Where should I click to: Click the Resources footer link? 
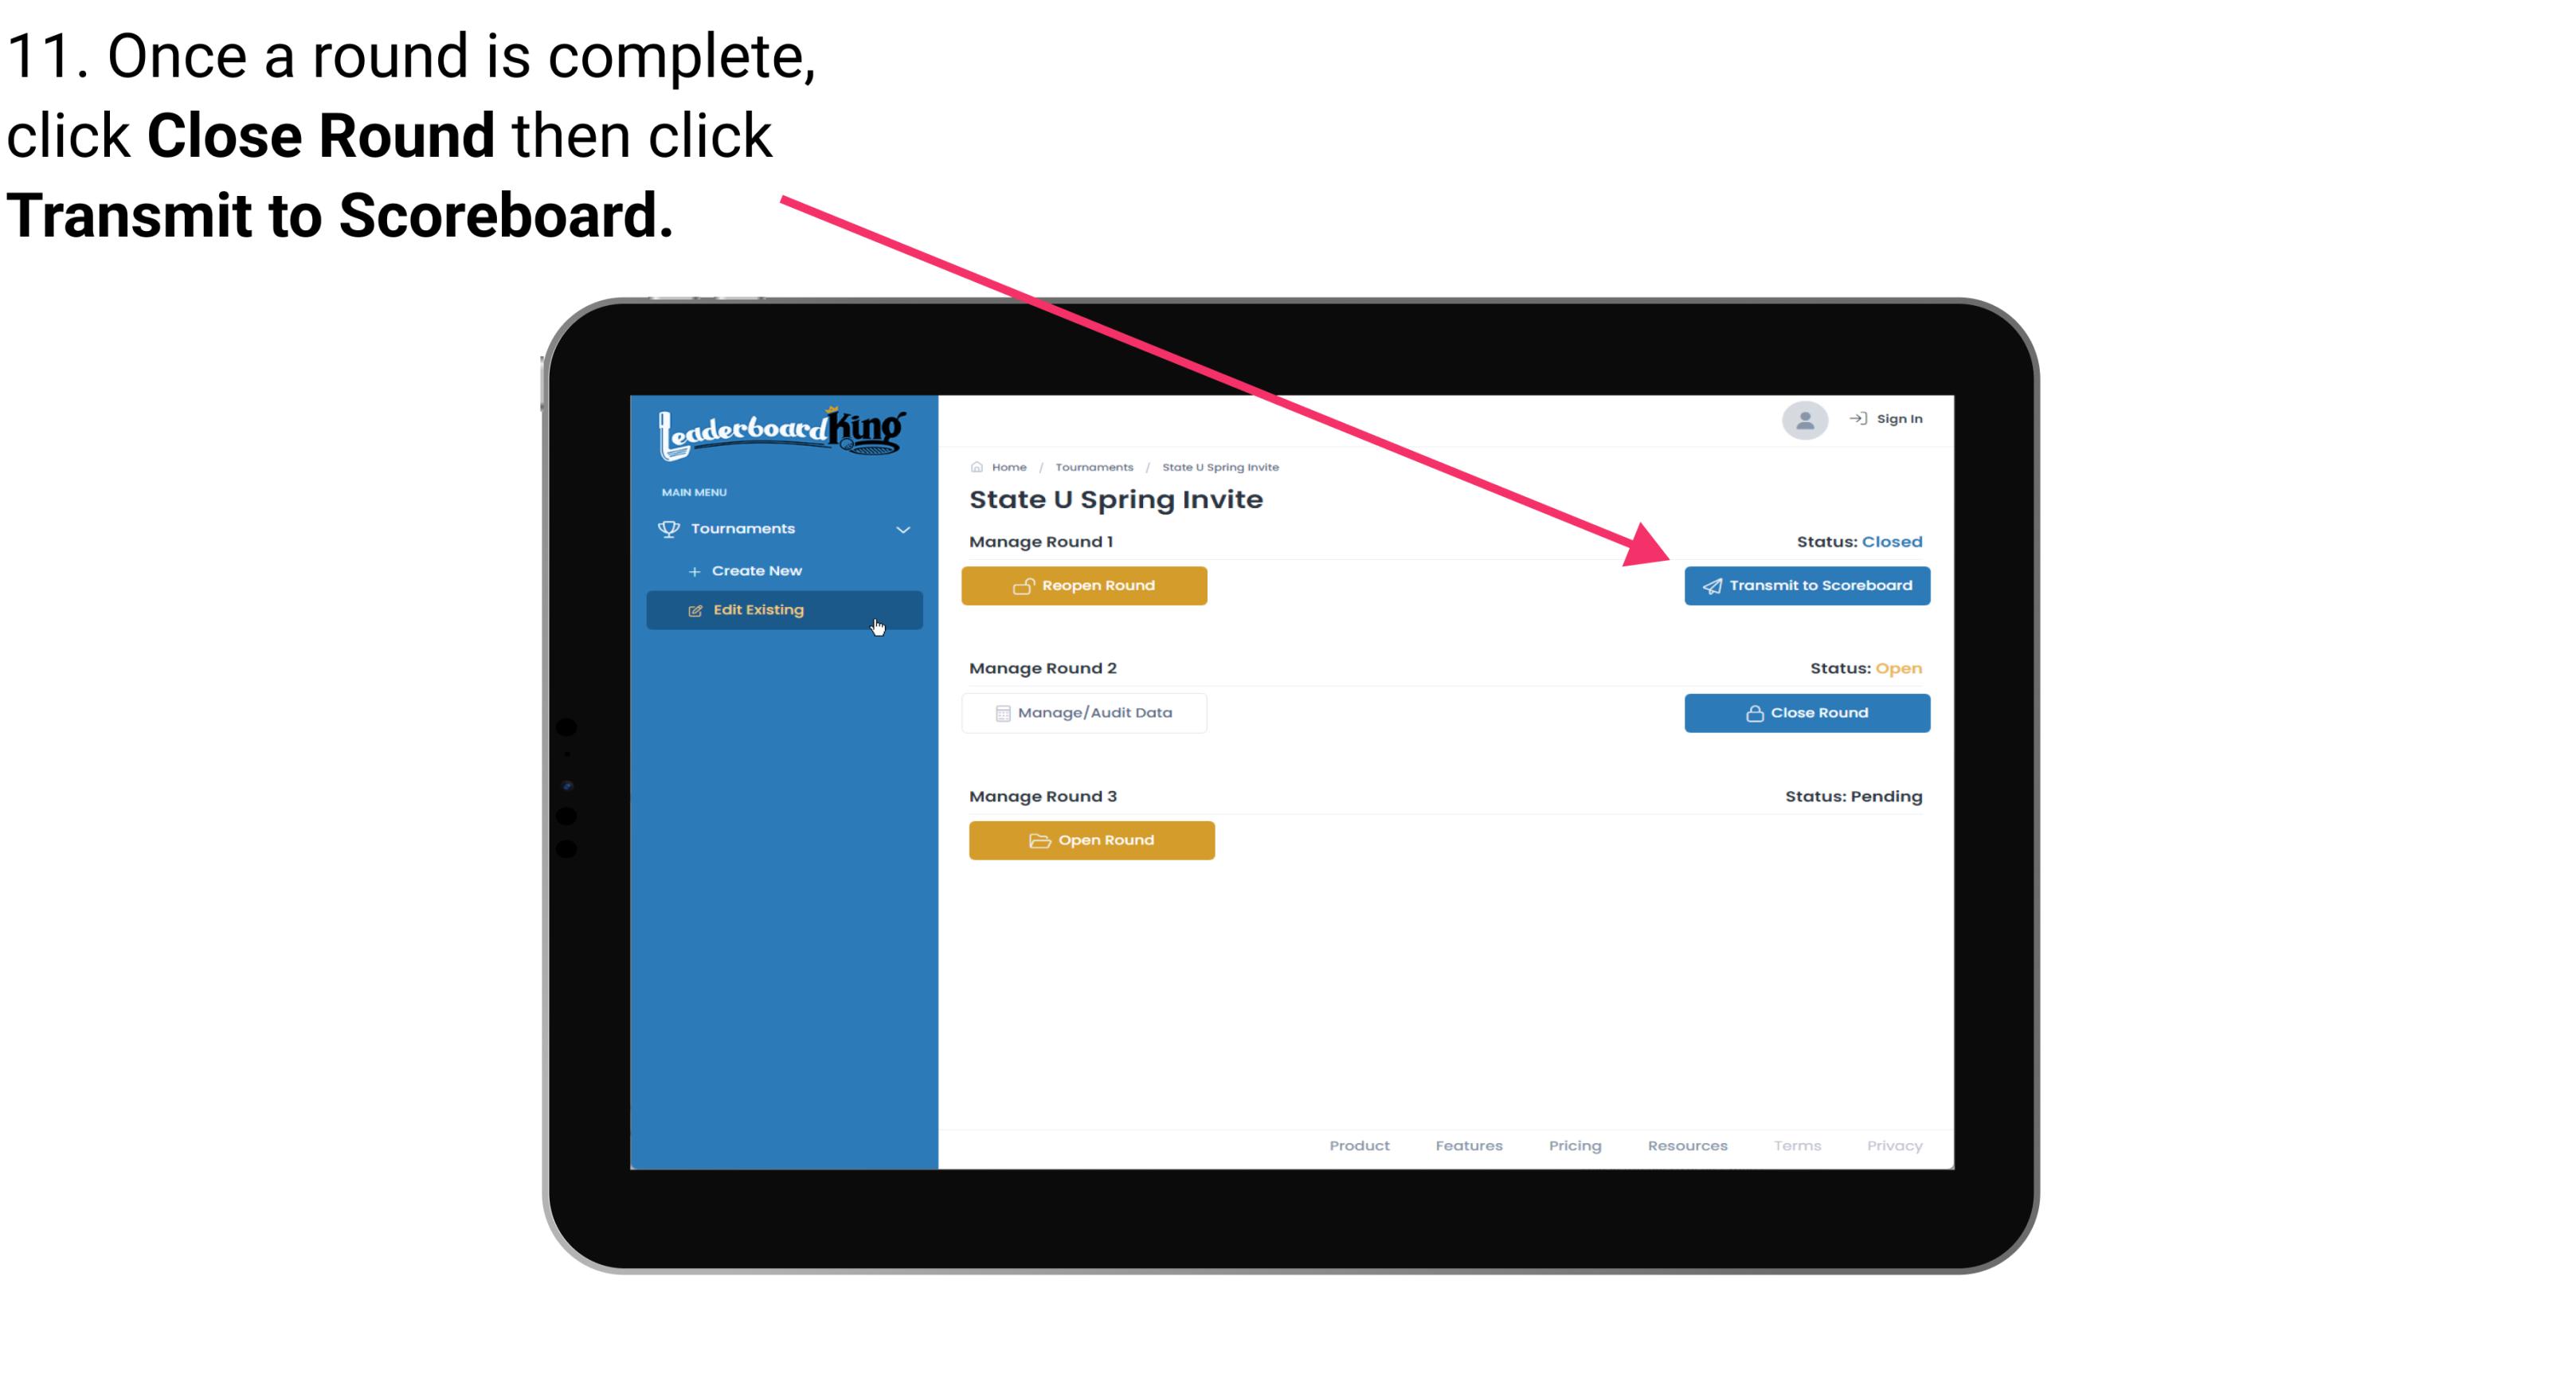1687,1145
